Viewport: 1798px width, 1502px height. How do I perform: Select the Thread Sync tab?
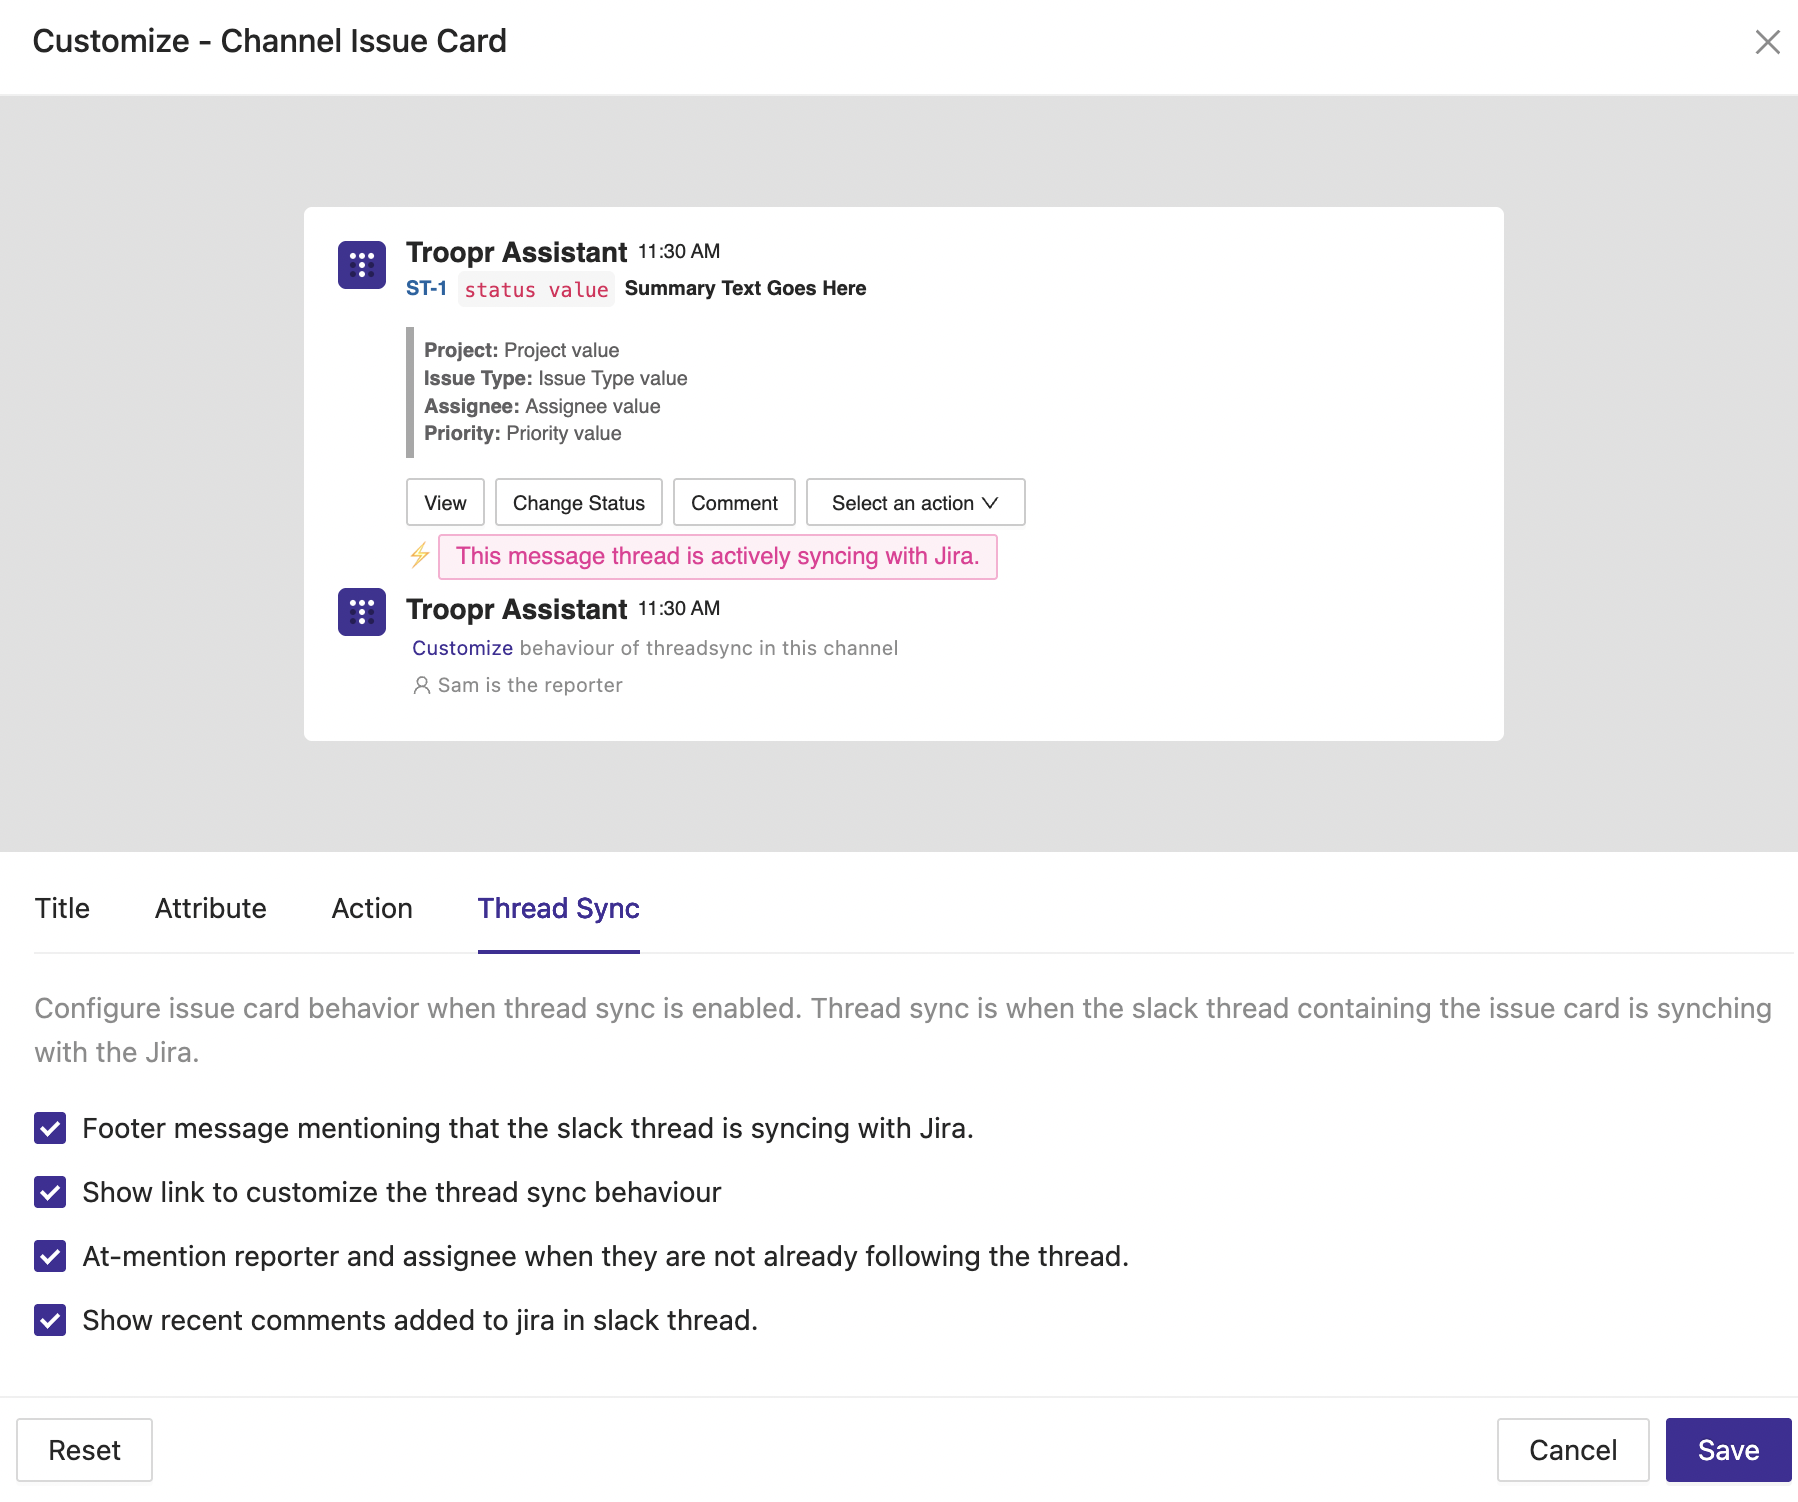(x=559, y=908)
